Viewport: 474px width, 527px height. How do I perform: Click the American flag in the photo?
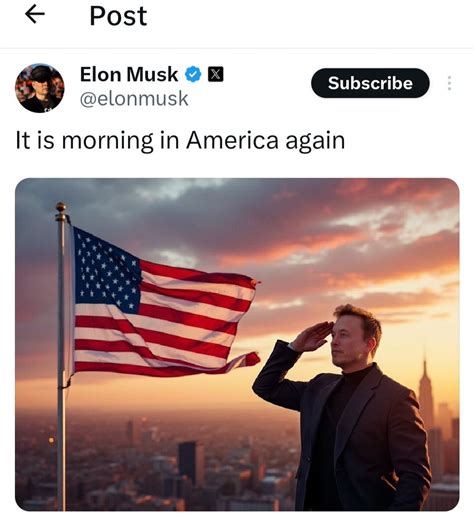click(x=165, y=302)
